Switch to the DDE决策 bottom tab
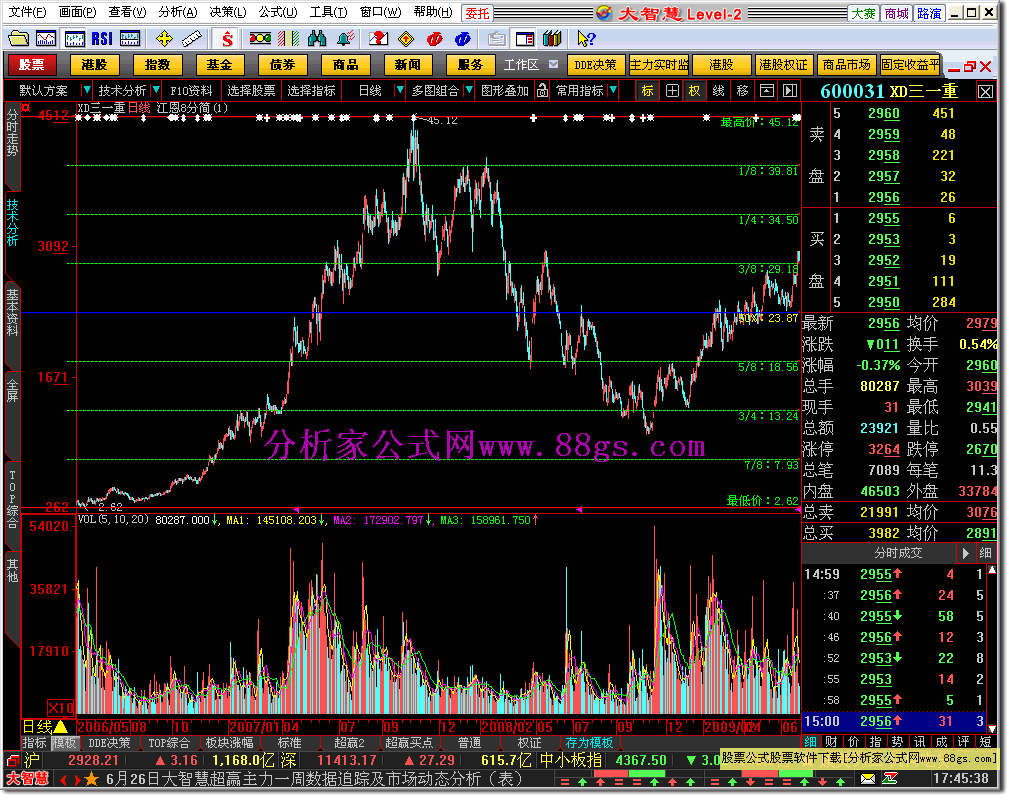The width and height of the screenshot is (1010, 797). click(x=109, y=743)
